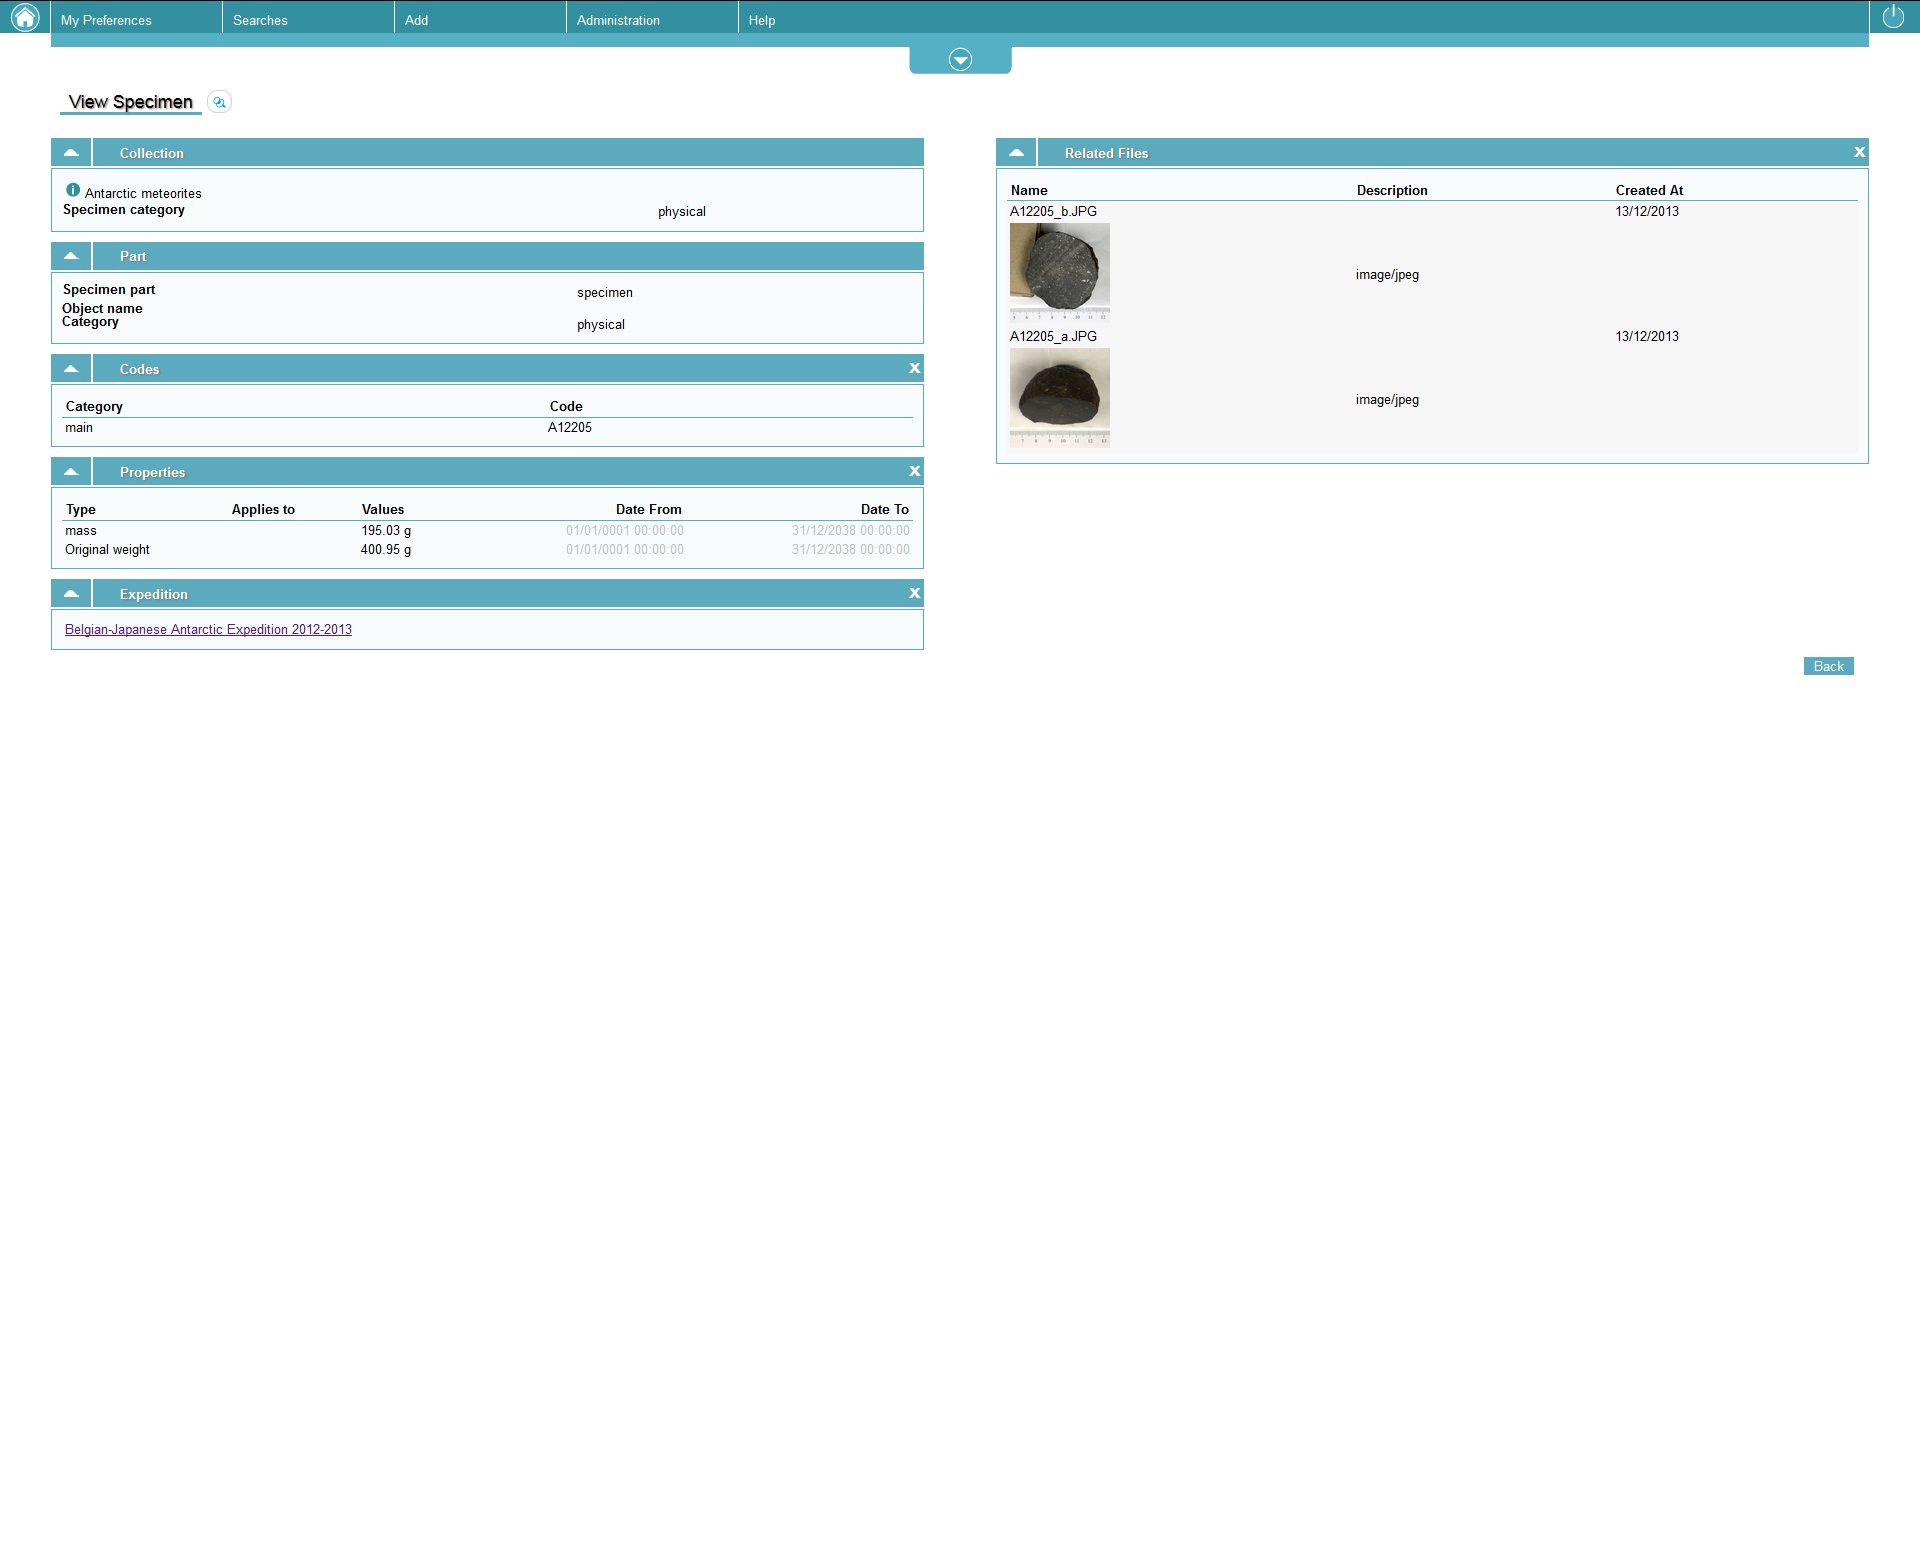
Task: Open the Searches menu
Action: (260, 20)
